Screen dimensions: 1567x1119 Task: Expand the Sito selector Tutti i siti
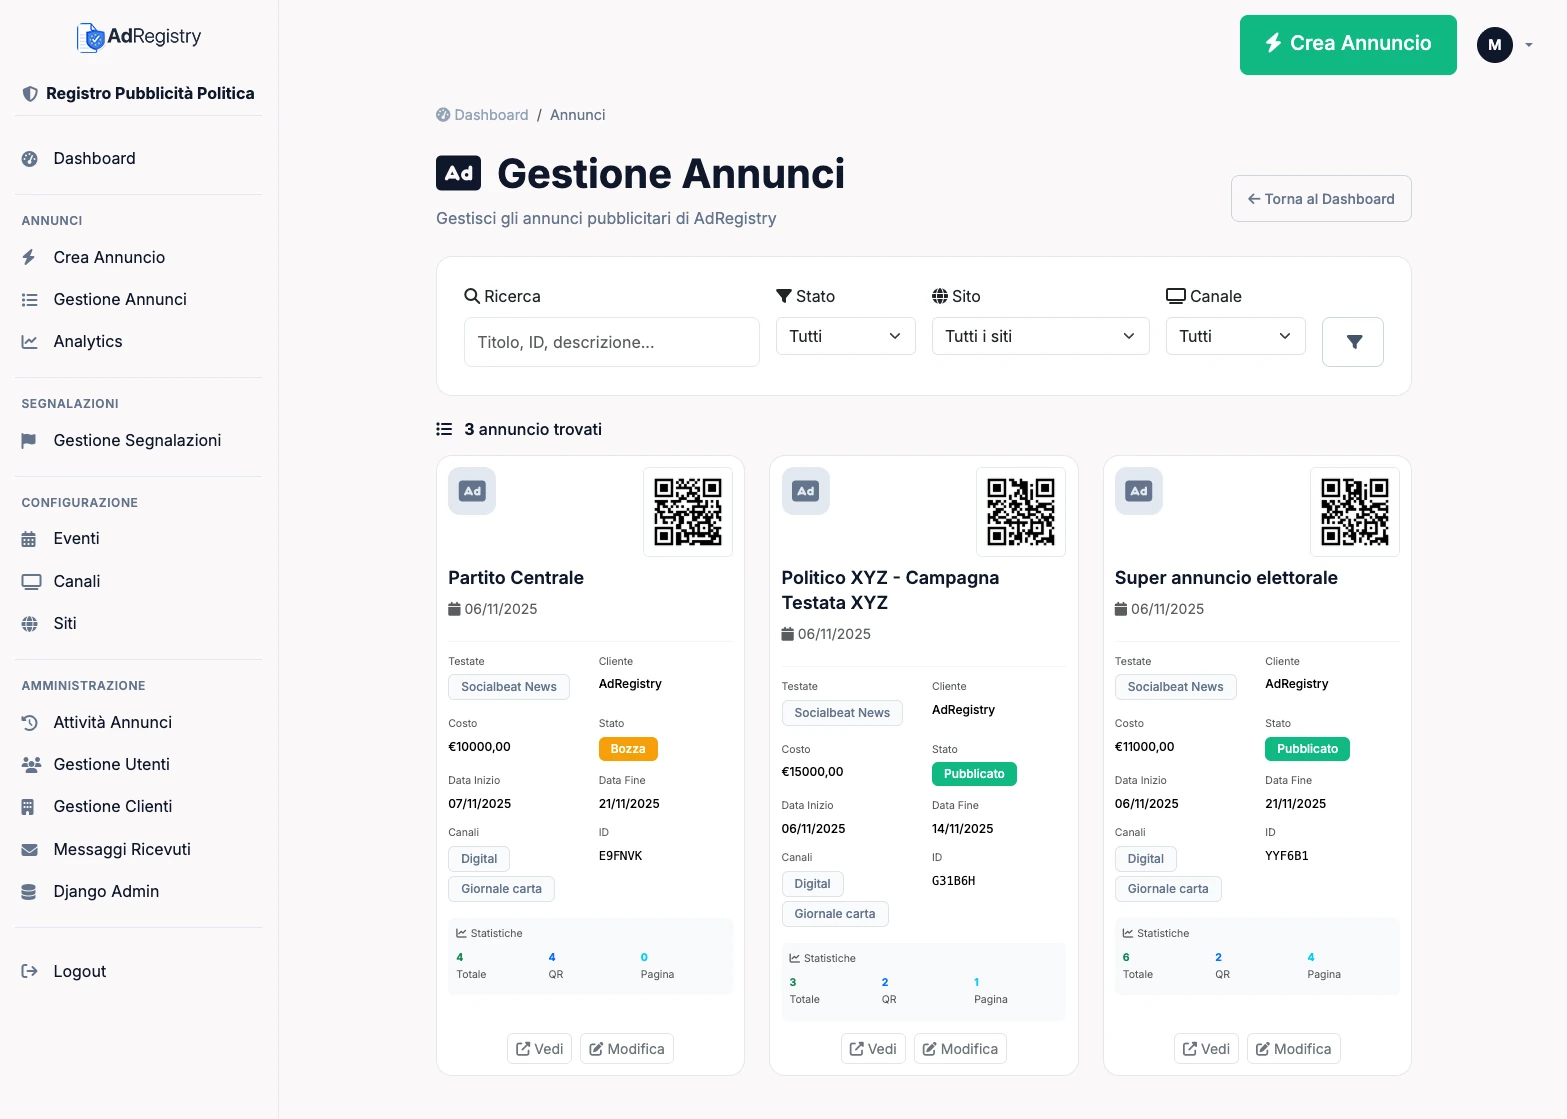click(x=1039, y=336)
